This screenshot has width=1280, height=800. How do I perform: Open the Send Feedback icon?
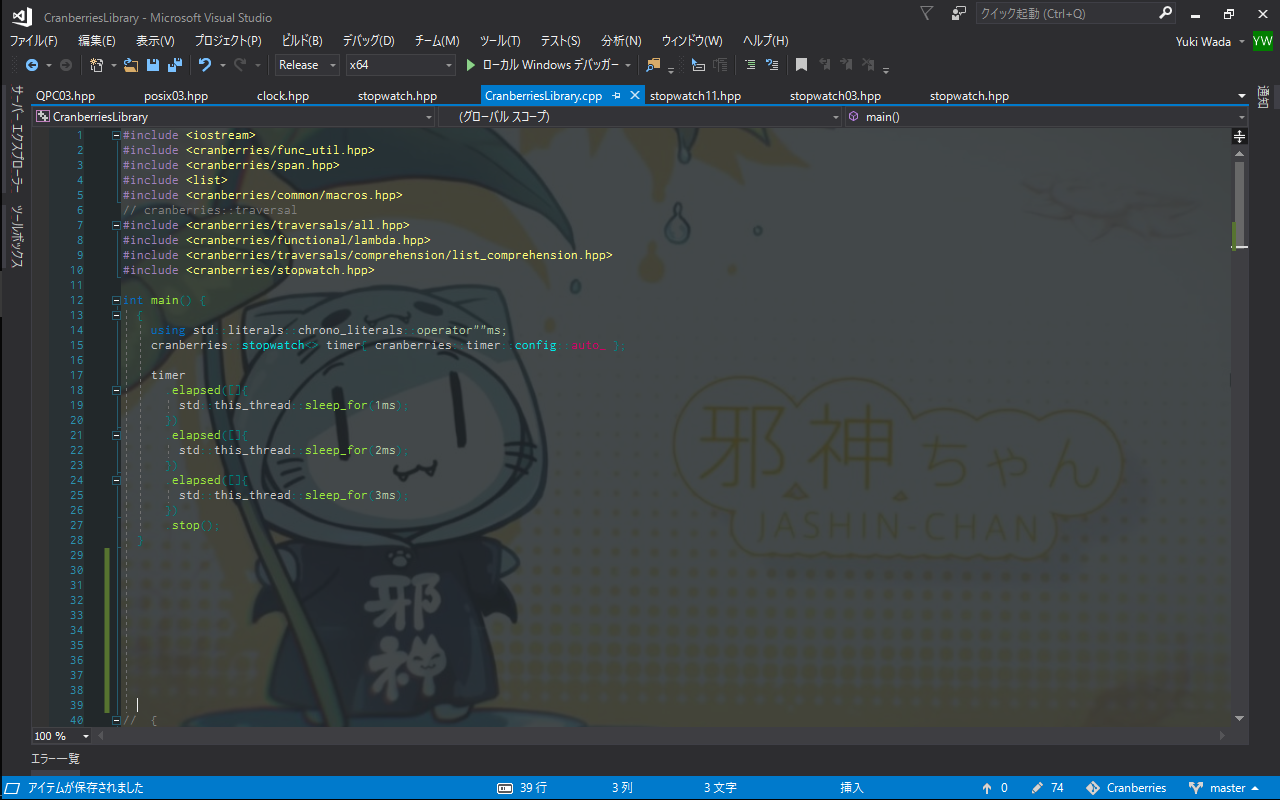(x=959, y=13)
